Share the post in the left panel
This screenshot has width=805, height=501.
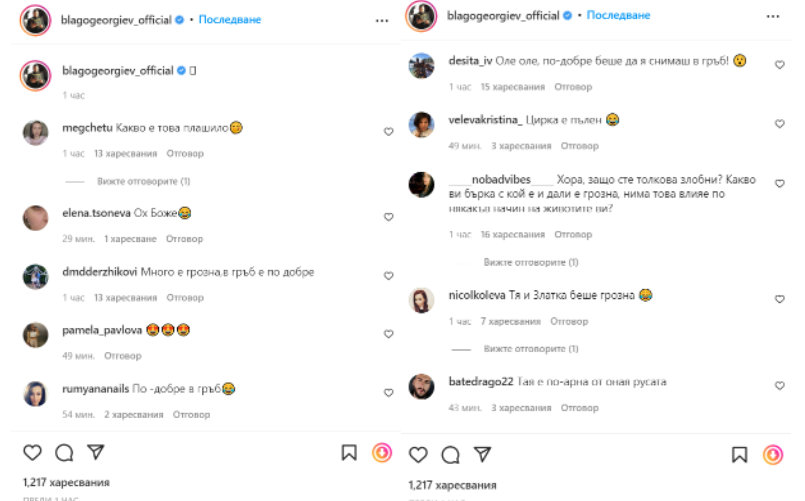pyautogui.click(x=96, y=453)
